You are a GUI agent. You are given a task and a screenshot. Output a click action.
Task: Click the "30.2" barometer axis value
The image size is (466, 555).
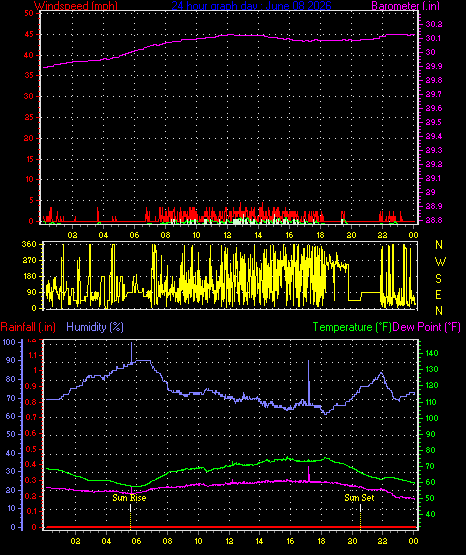pyautogui.click(x=433, y=24)
